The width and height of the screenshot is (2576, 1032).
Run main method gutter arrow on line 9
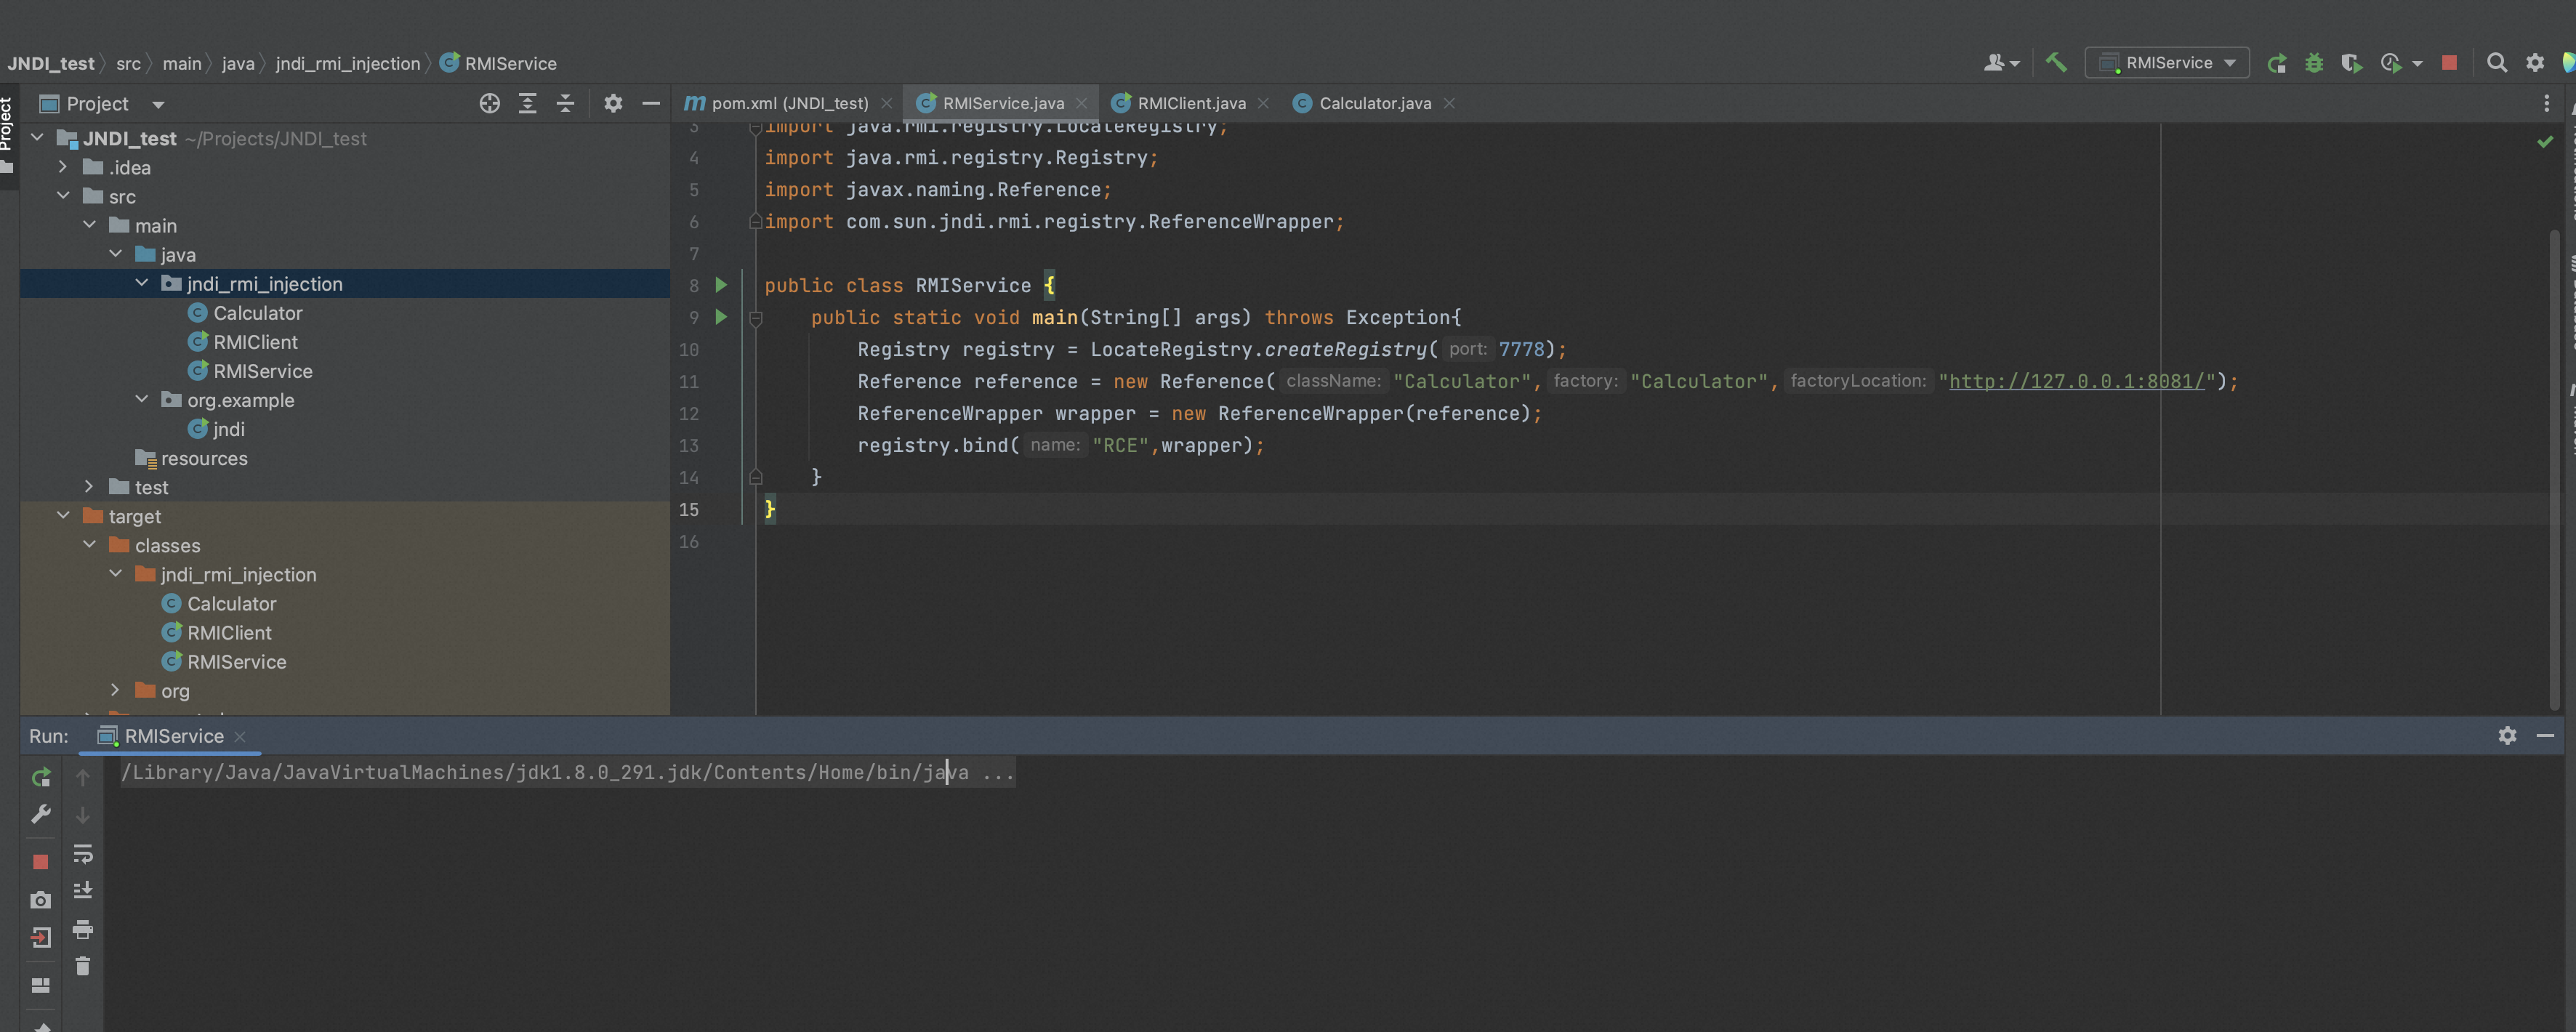pyautogui.click(x=721, y=317)
